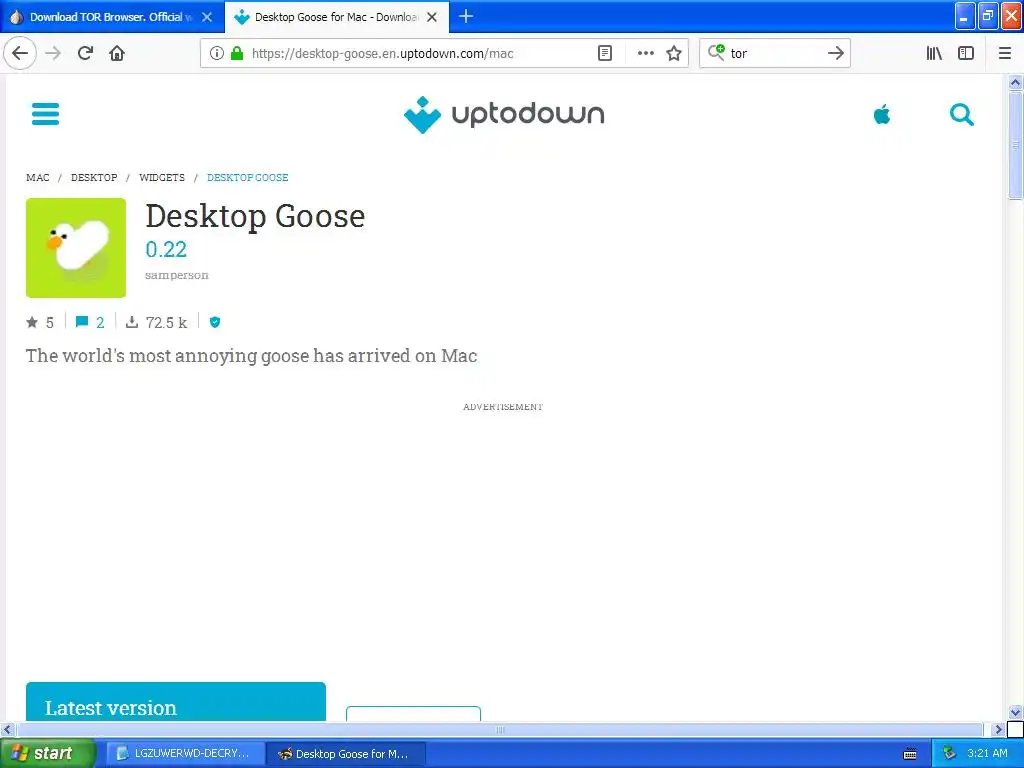Toggle reader view in address bar
1024x768 pixels.
605,53
